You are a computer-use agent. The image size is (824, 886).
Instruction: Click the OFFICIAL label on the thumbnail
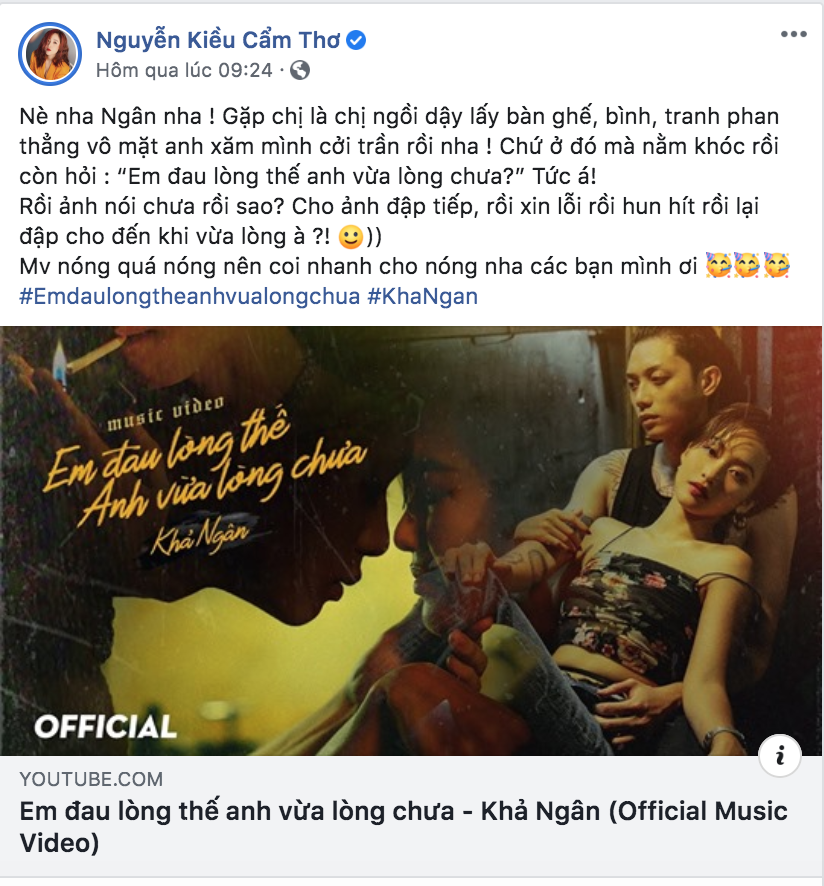click(x=106, y=727)
